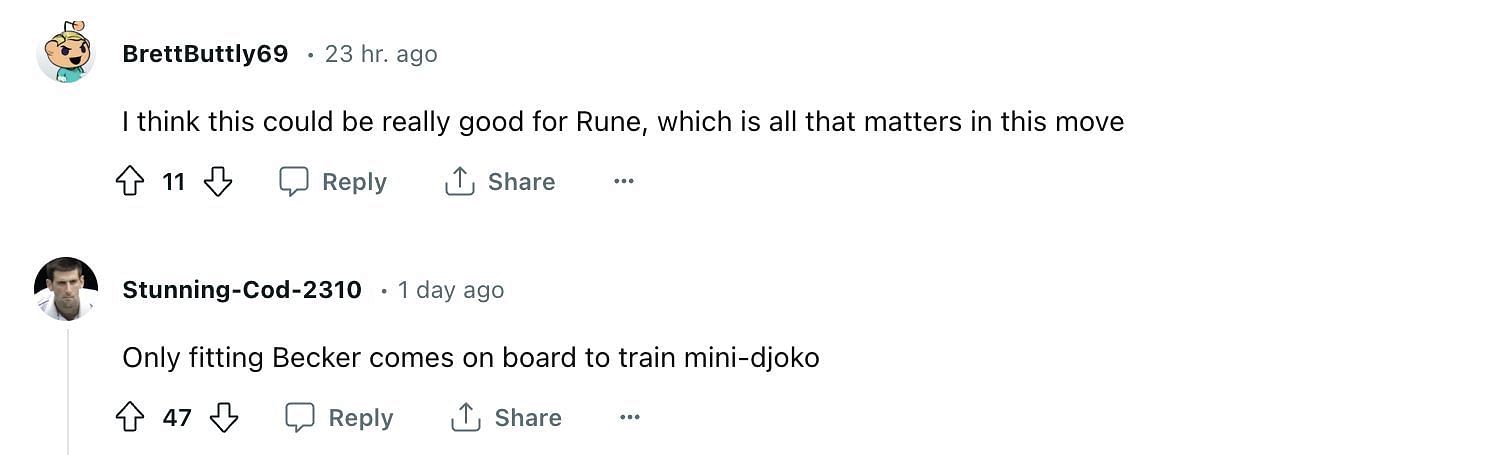This screenshot has height=455, width=1500.
Task: Click Stunning-Cod-2310's avatar photo
Action: tap(66, 289)
